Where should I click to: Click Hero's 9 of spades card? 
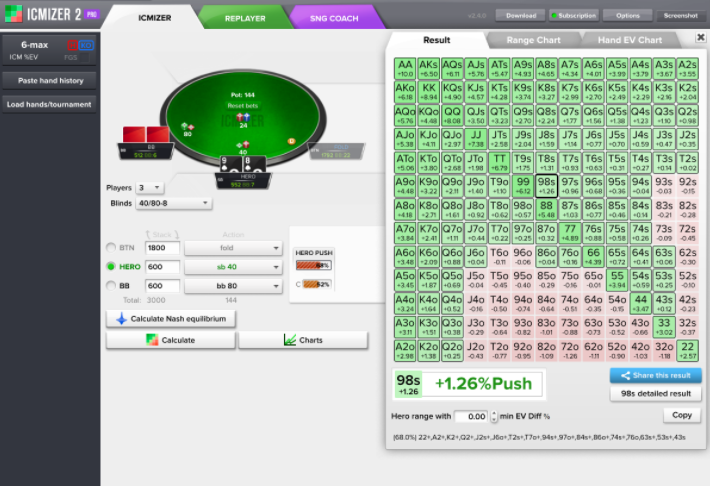tap(230, 164)
